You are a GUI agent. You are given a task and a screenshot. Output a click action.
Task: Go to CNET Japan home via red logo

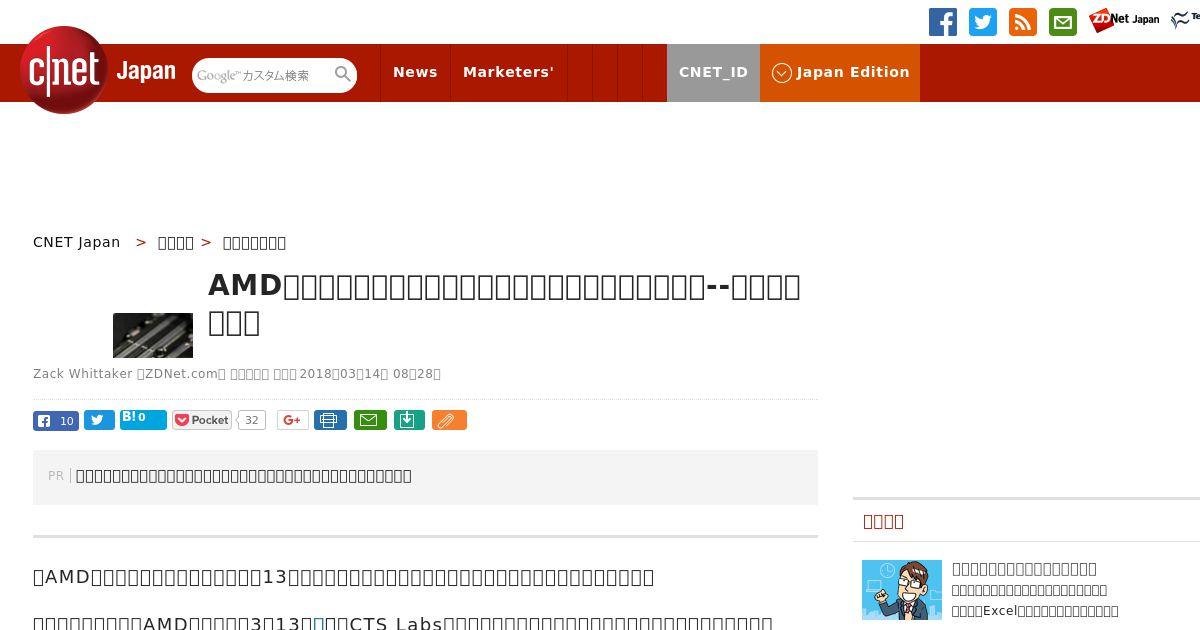64,70
